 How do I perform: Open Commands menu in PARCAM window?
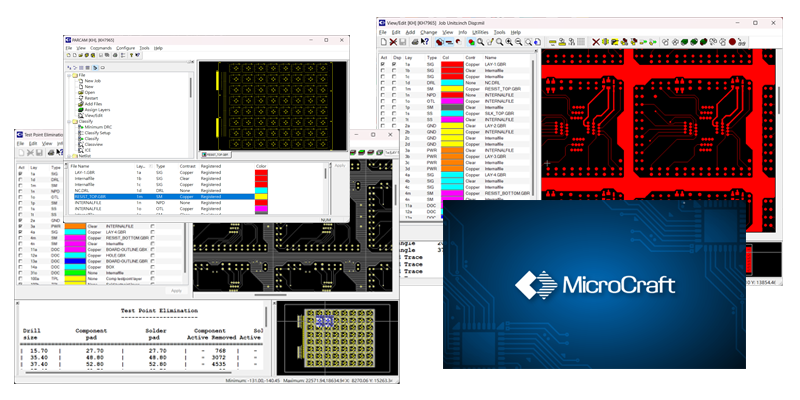[x=101, y=48]
